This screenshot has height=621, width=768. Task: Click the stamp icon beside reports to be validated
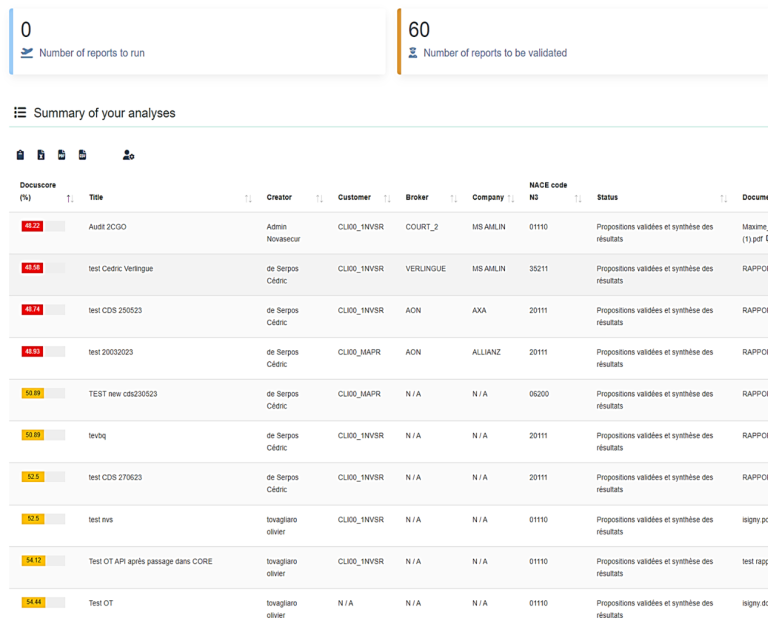pos(413,53)
